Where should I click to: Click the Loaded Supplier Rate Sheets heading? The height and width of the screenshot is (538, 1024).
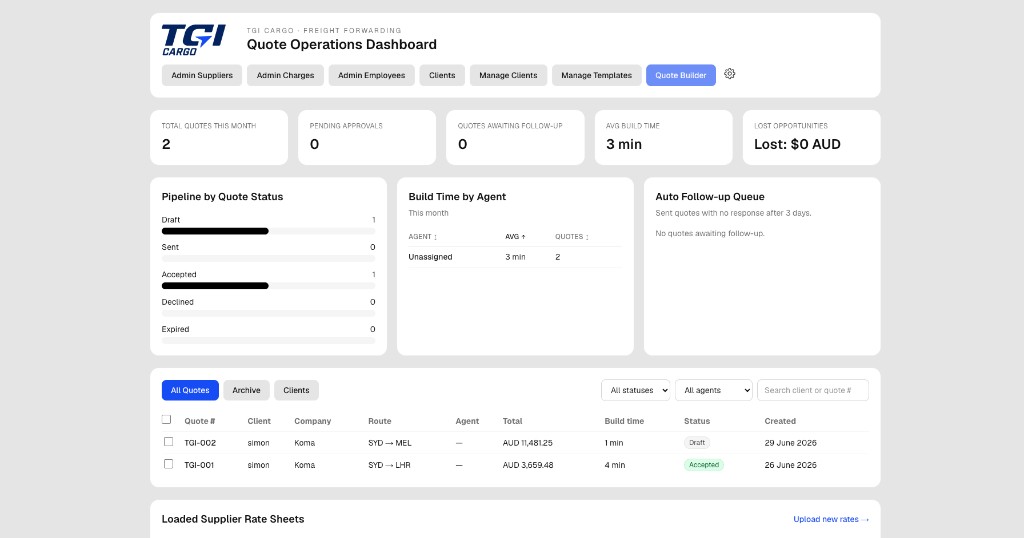point(233,519)
